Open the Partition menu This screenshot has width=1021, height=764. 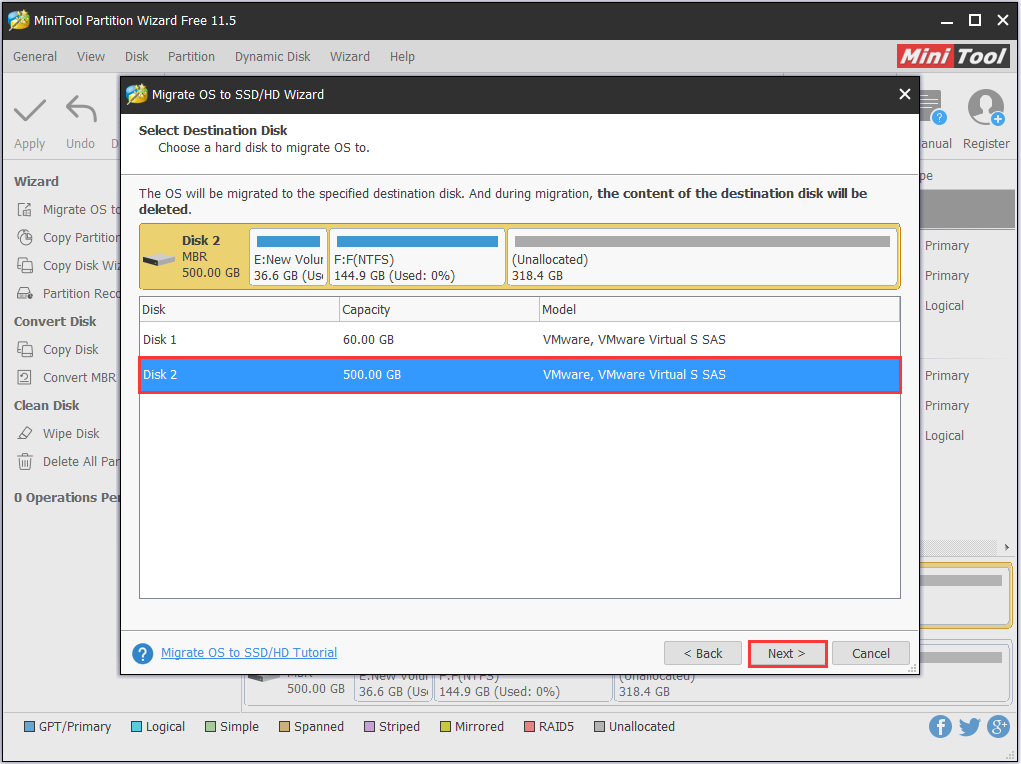click(191, 57)
